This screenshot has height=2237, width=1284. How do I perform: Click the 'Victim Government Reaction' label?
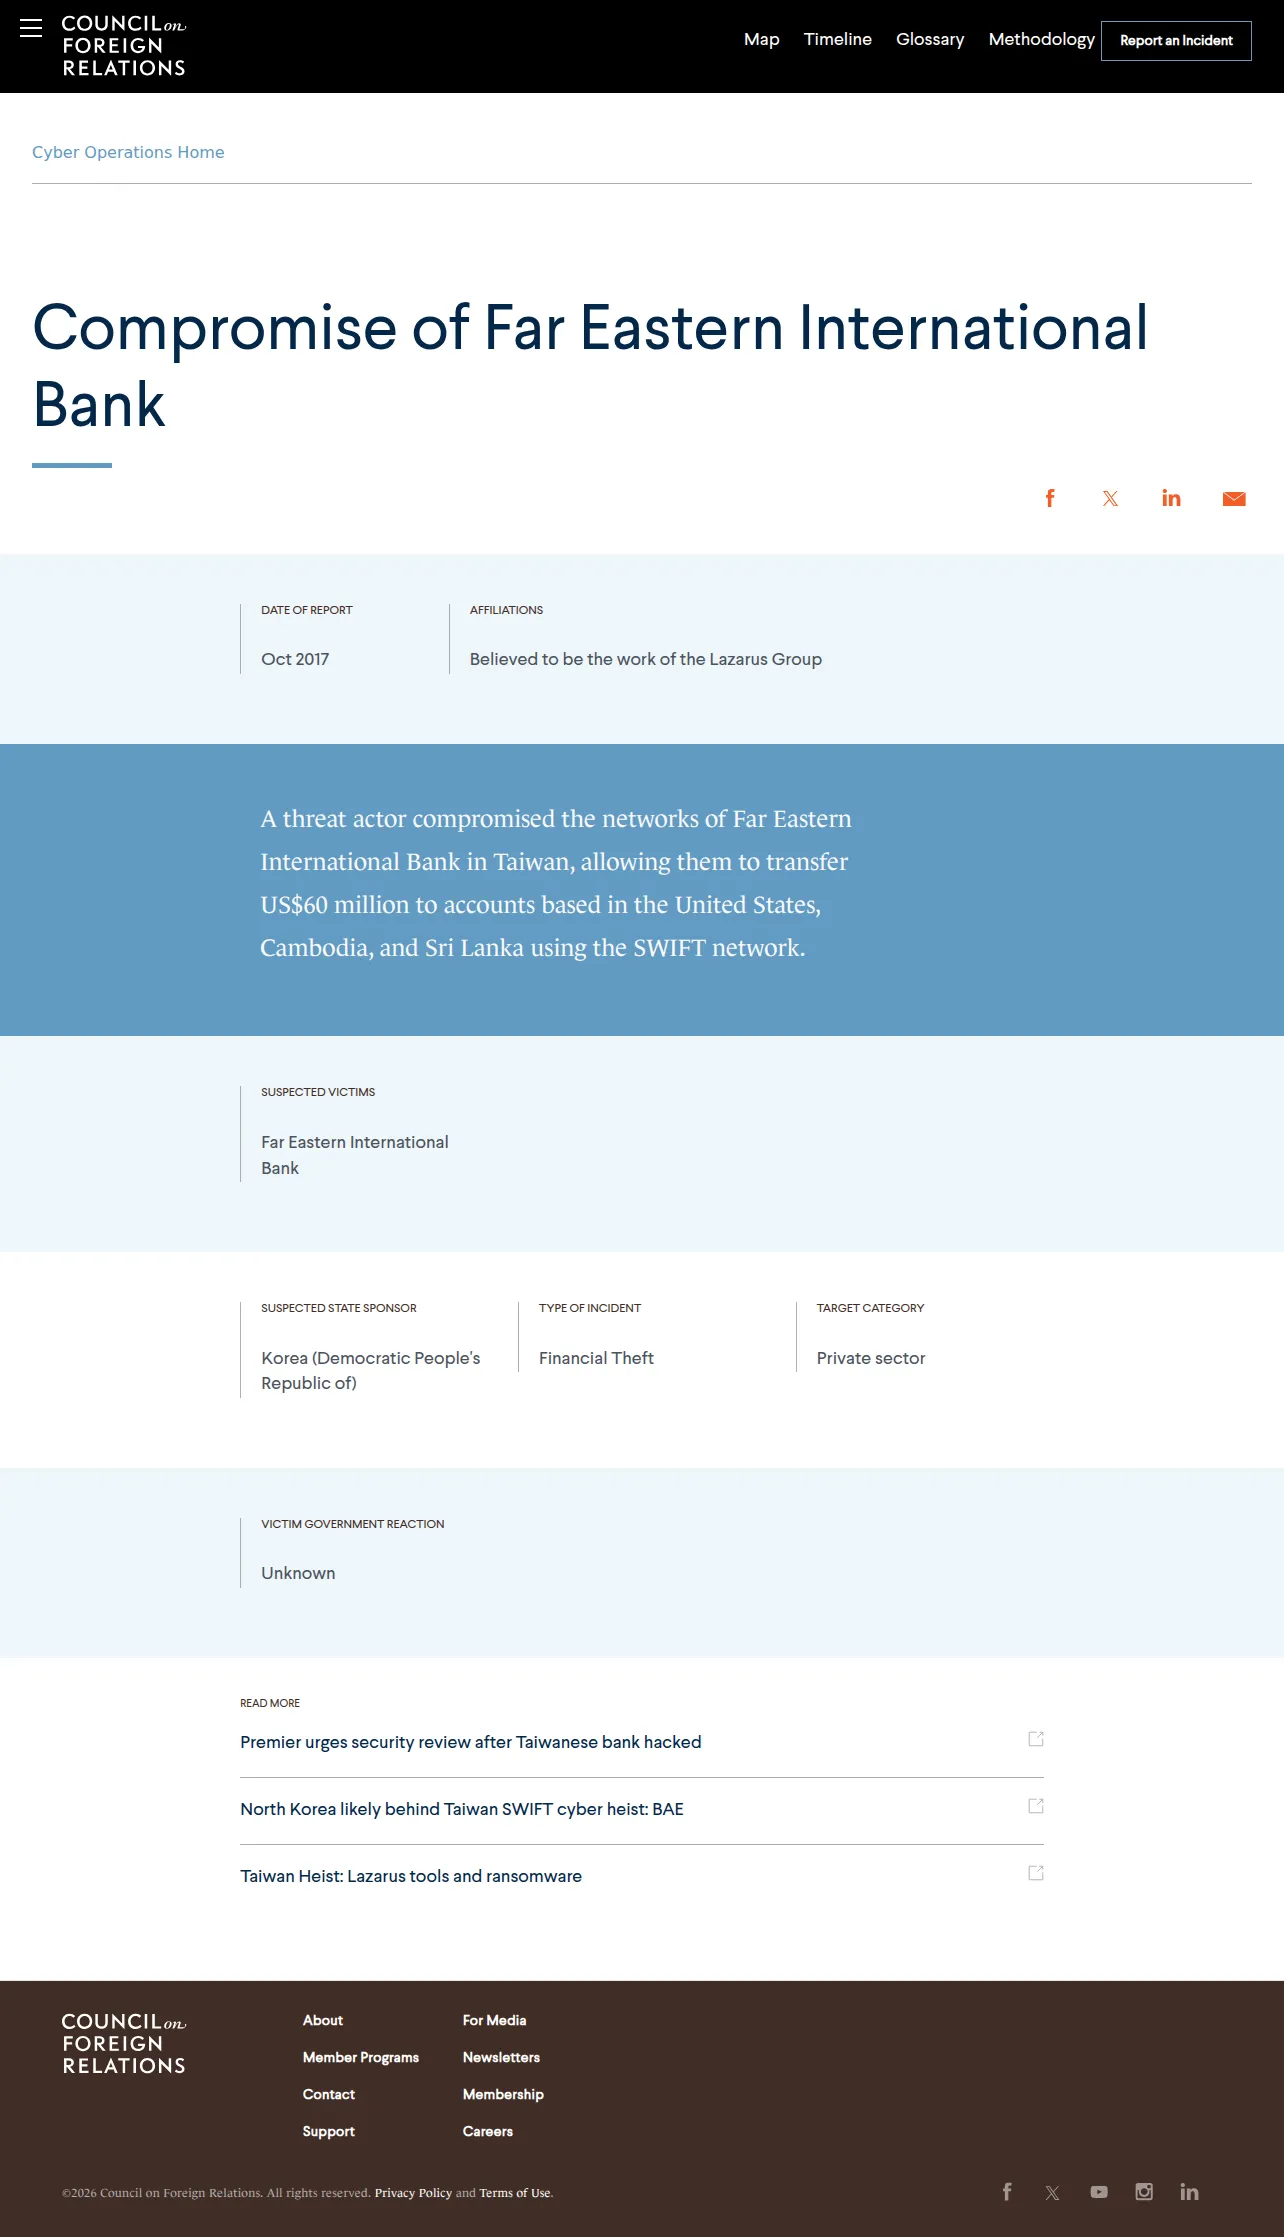[x=353, y=1524]
